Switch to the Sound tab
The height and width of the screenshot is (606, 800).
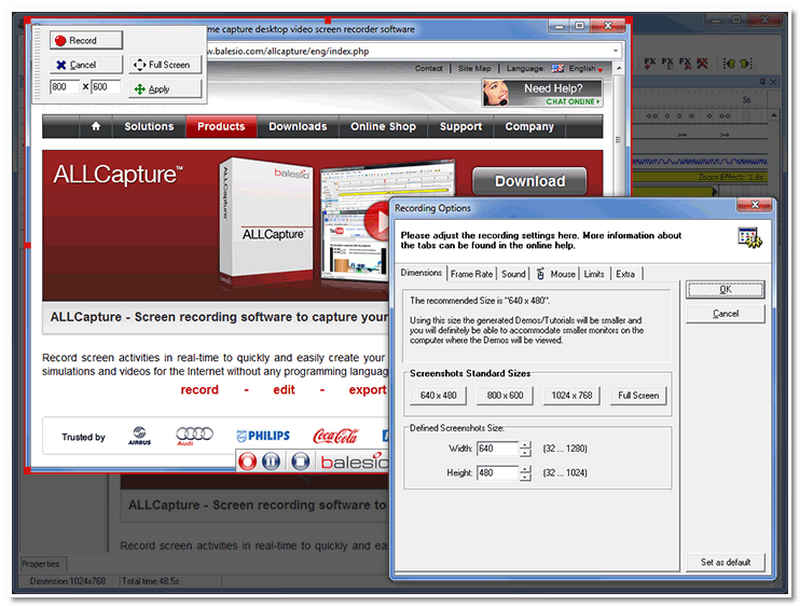[513, 274]
